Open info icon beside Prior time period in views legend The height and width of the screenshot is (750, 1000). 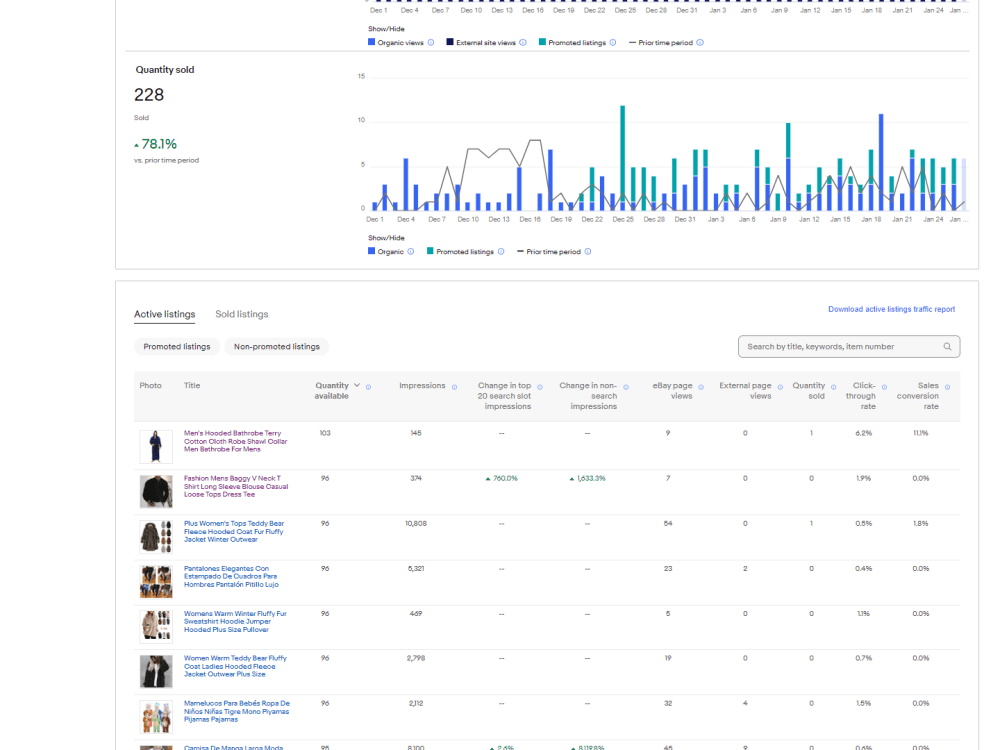coord(700,43)
